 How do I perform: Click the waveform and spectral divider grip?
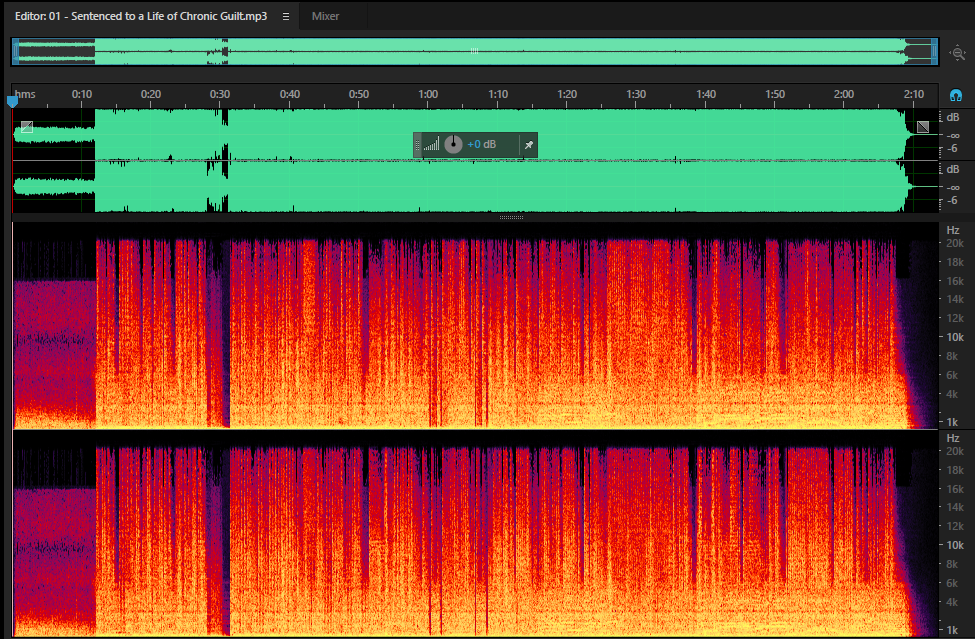[x=511, y=218]
